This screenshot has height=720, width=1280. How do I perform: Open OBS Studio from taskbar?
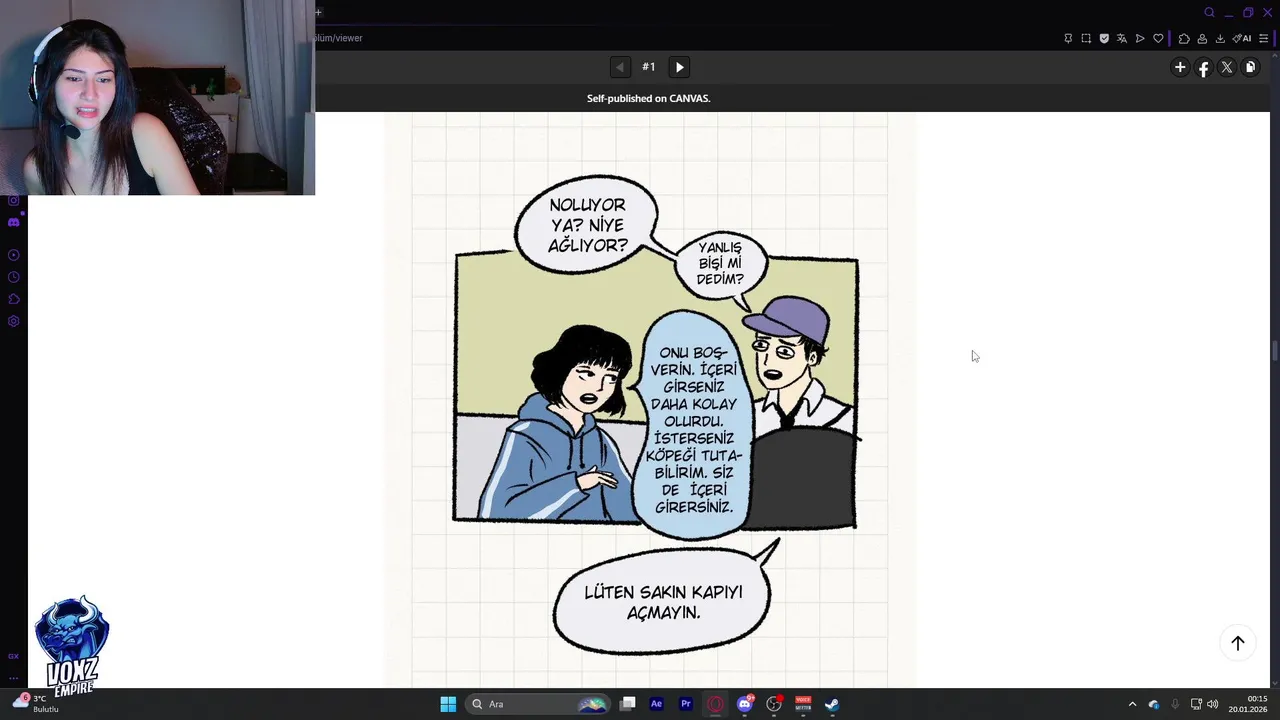[774, 704]
